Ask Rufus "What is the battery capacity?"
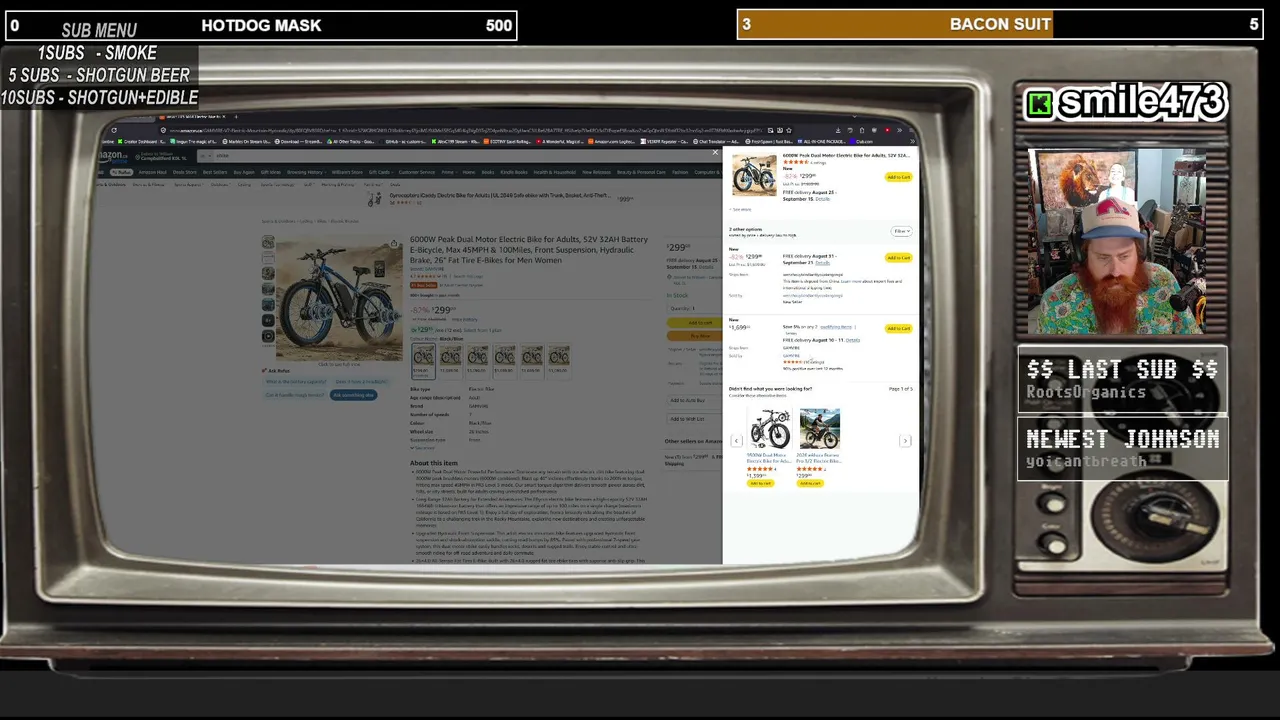 [296, 382]
